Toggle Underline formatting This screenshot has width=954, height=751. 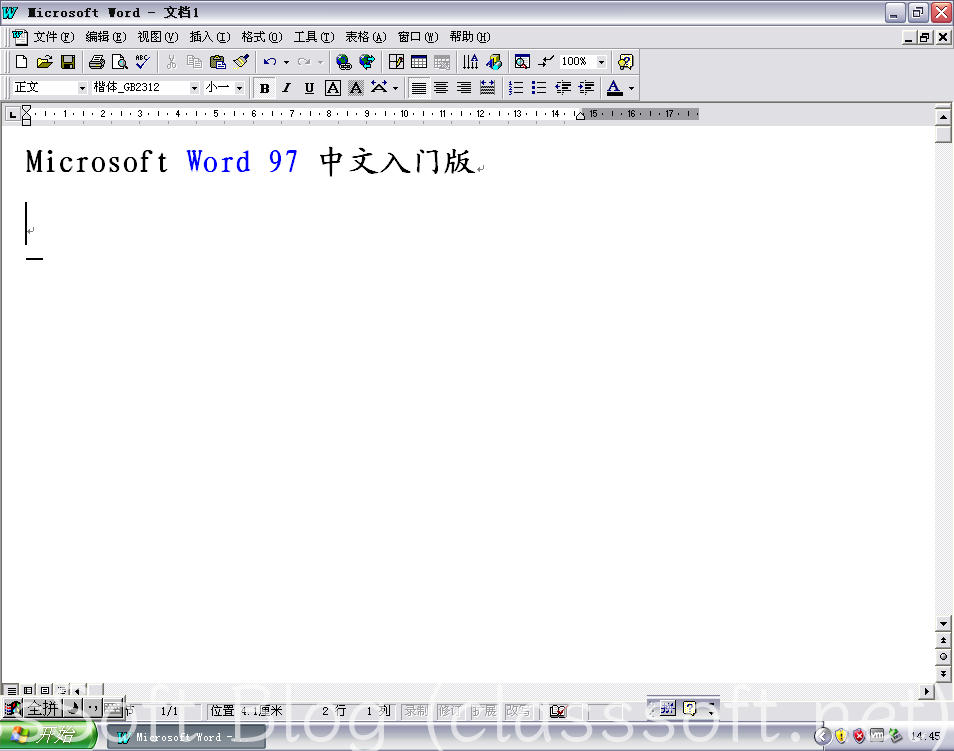point(309,88)
